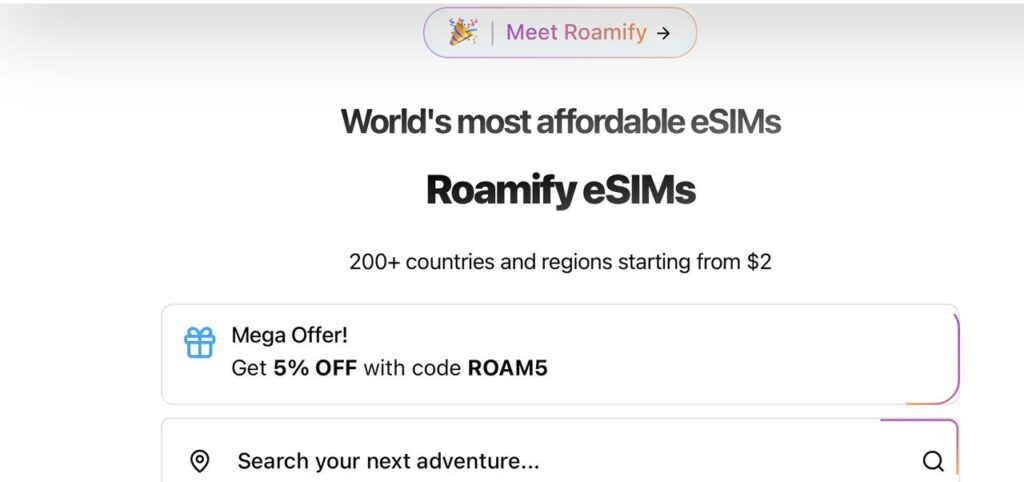Click the ROAM5 promo code text
The image size is (1024, 482).
point(508,368)
